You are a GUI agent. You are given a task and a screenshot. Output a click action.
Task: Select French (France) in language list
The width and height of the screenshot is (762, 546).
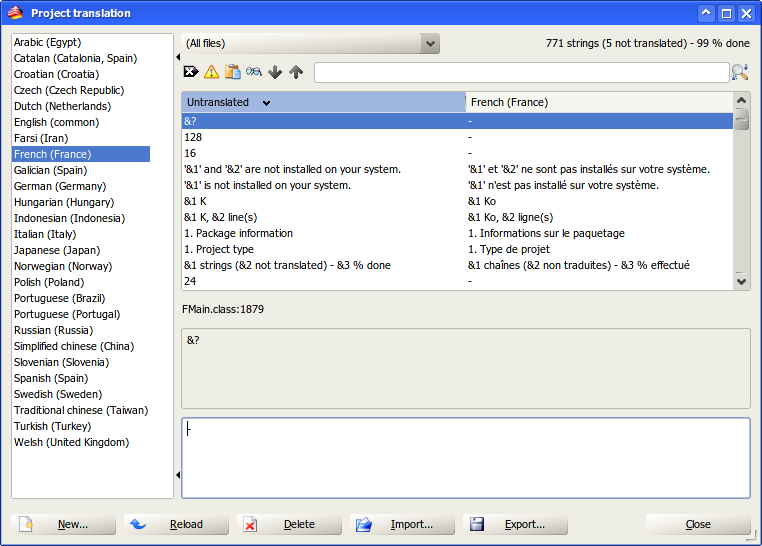[81, 154]
